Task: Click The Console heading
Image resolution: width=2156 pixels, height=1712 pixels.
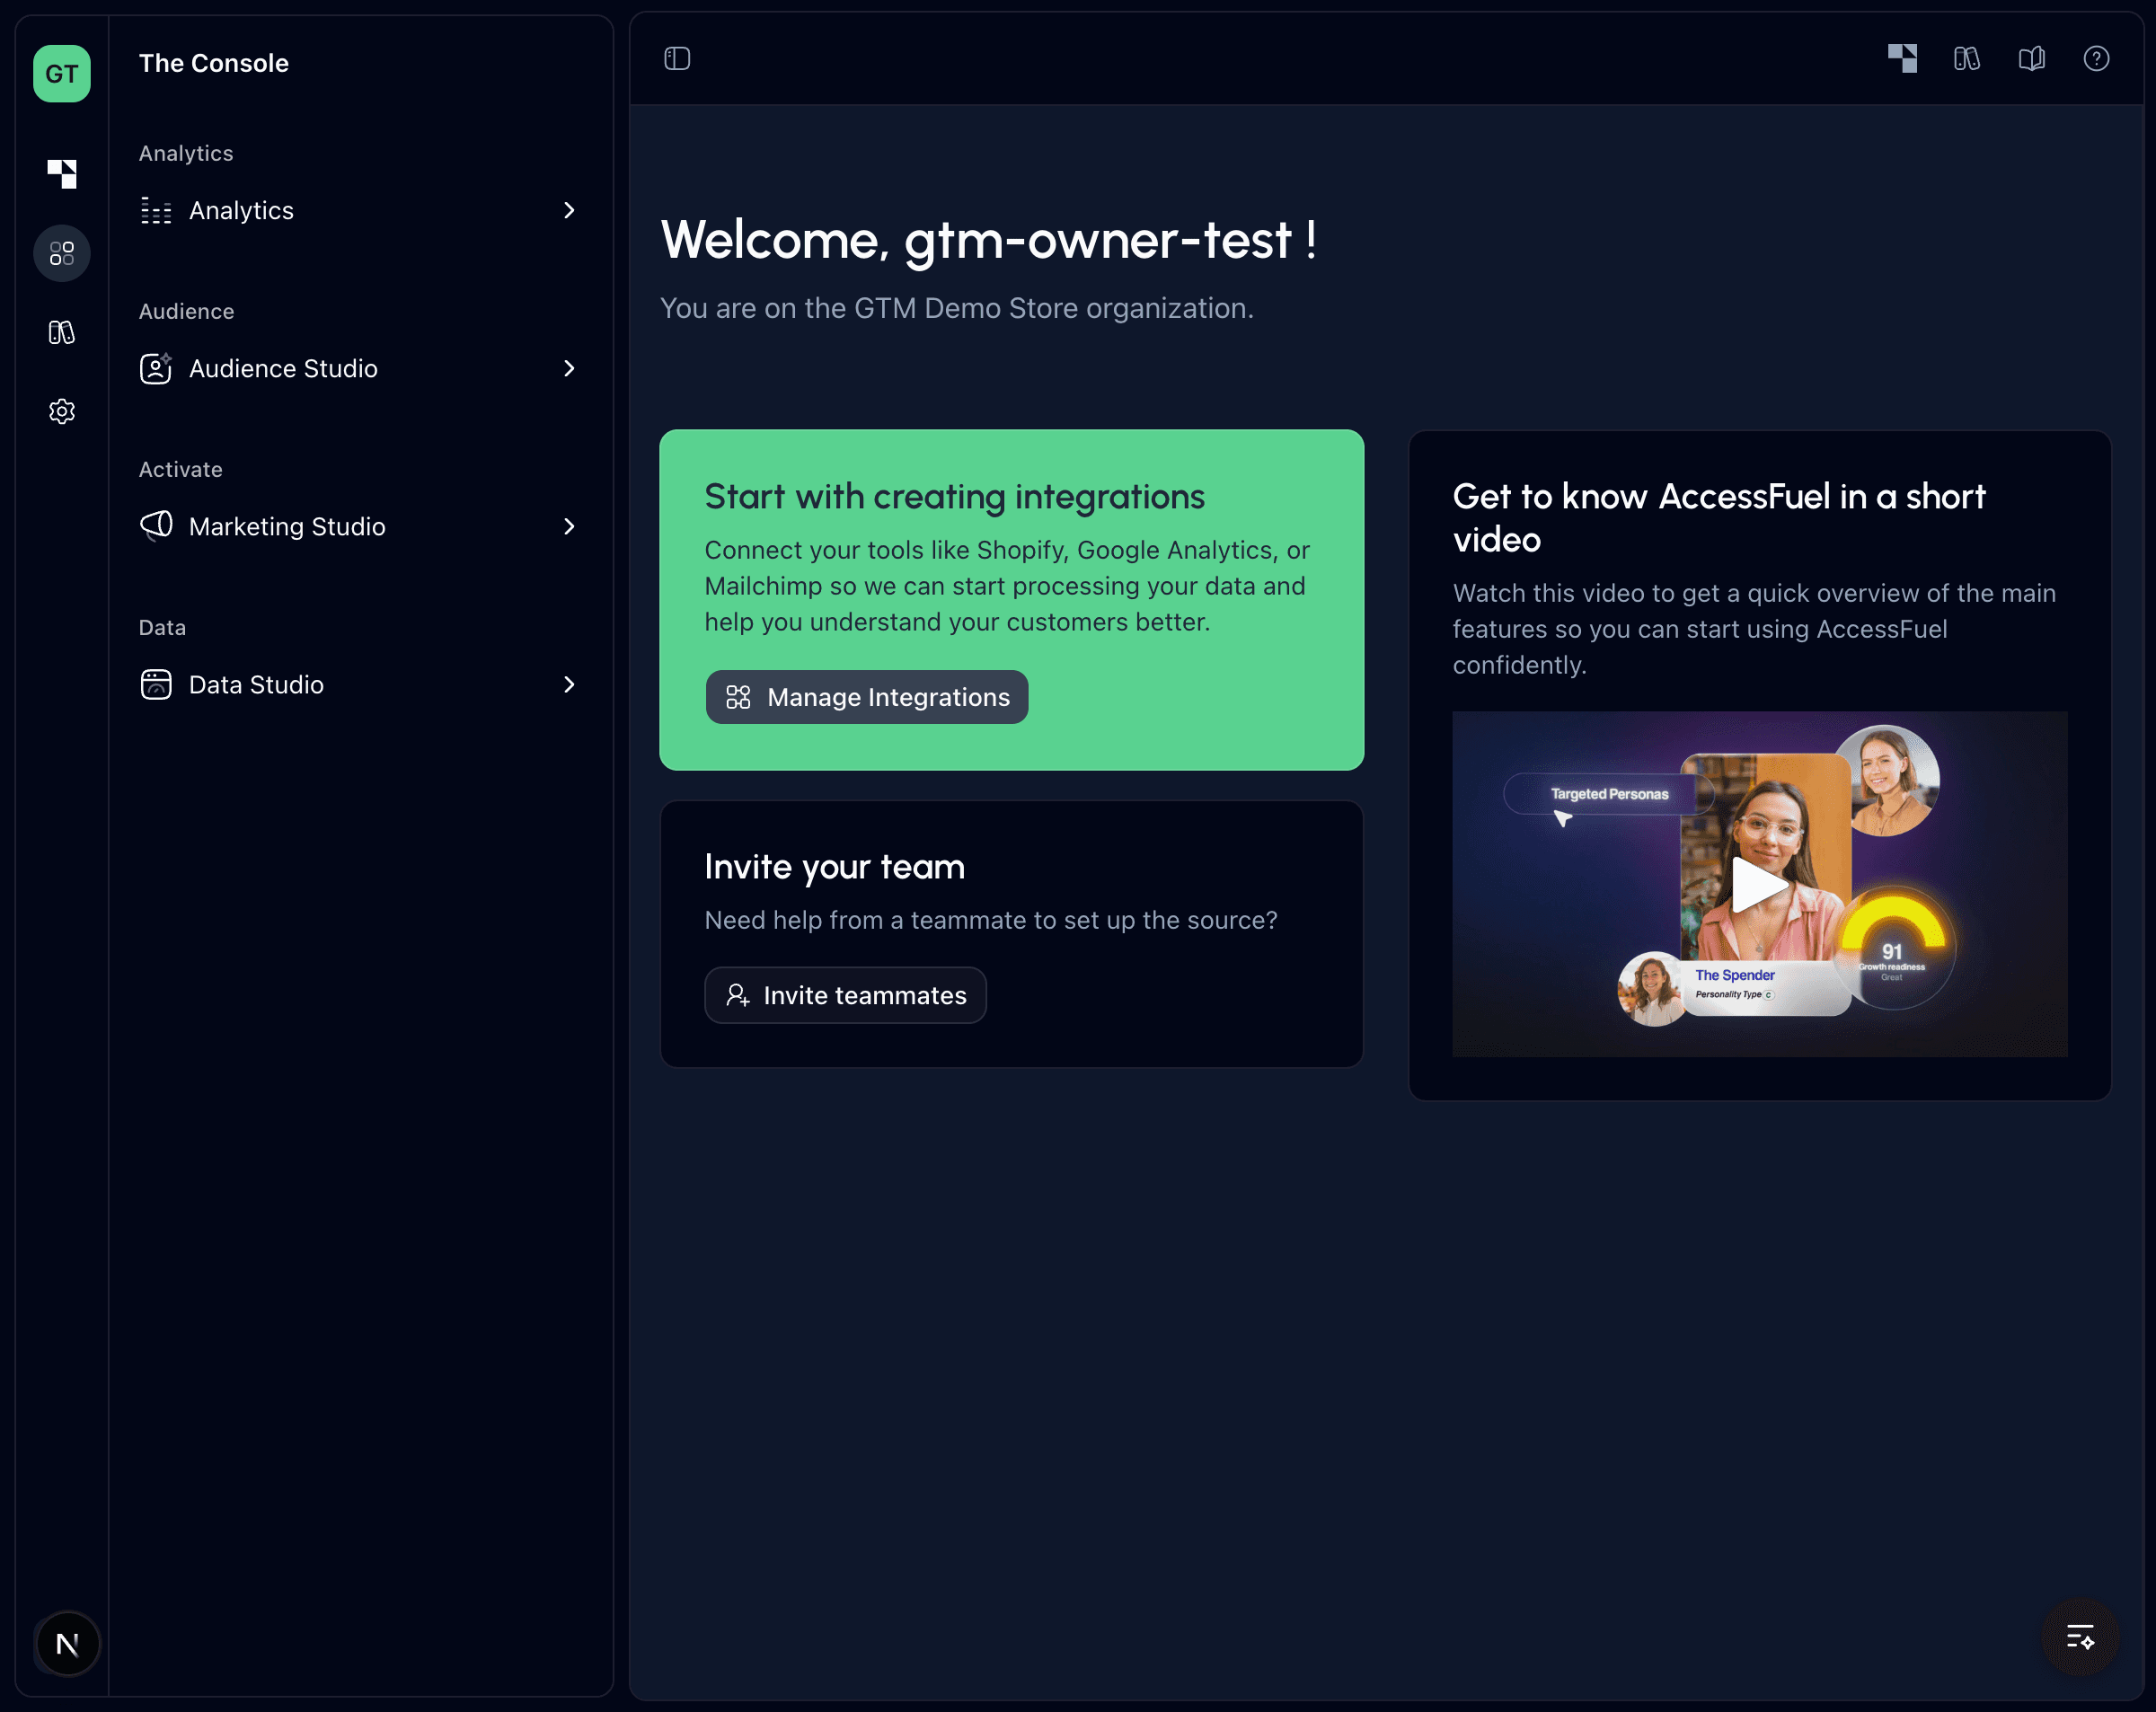Action: (x=213, y=62)
